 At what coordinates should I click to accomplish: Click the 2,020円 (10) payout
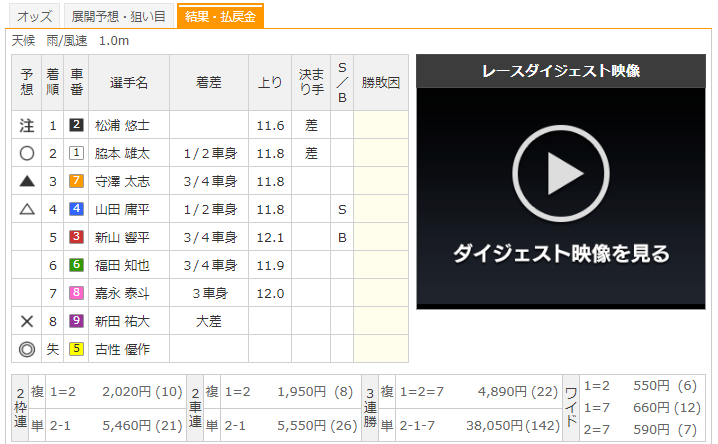tap(142, 392)
